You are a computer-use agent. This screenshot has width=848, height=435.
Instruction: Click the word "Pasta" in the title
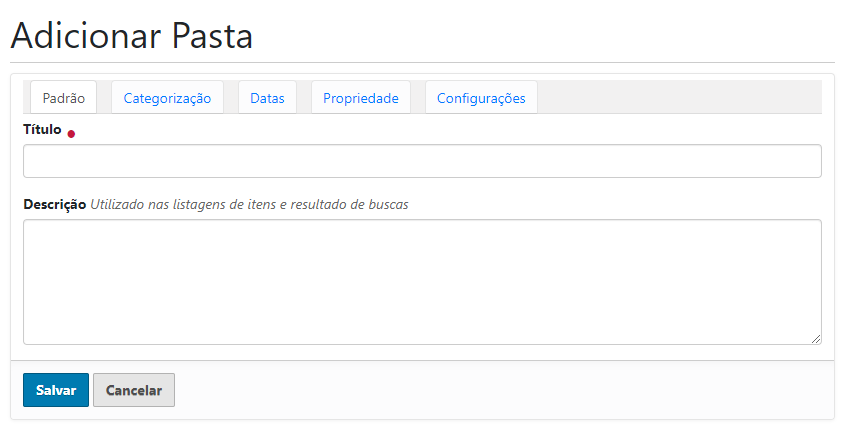(x=212, y=36)
